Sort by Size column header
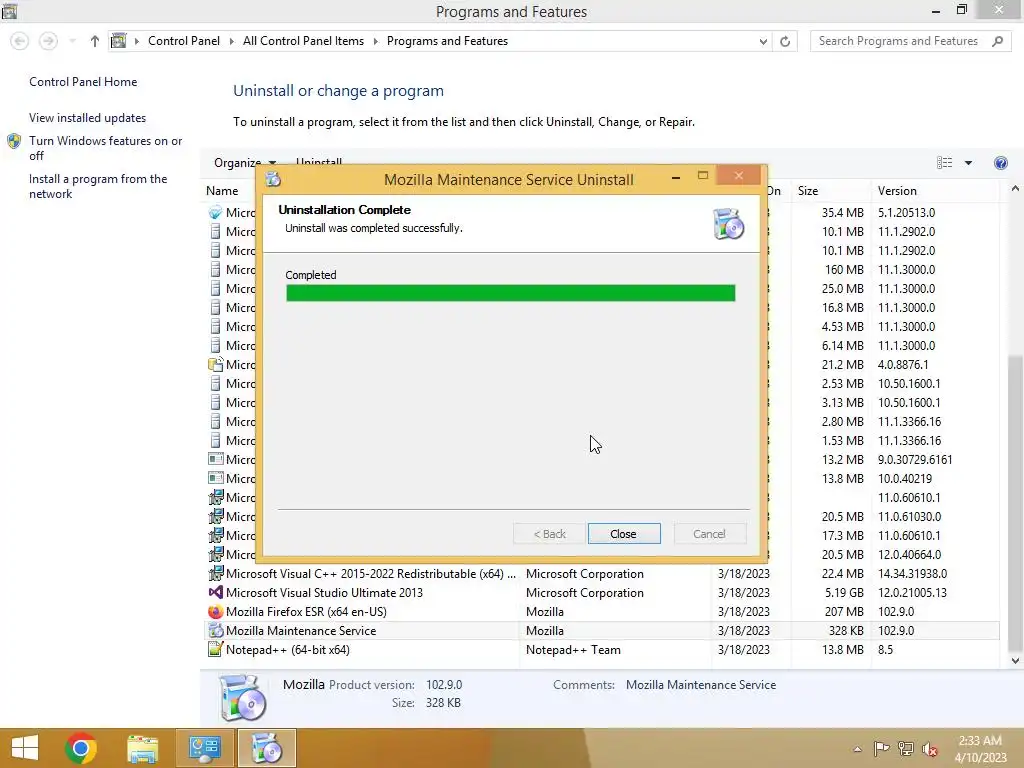The width and height of the screenshot is (1024, 768). [x=808, y=191]
